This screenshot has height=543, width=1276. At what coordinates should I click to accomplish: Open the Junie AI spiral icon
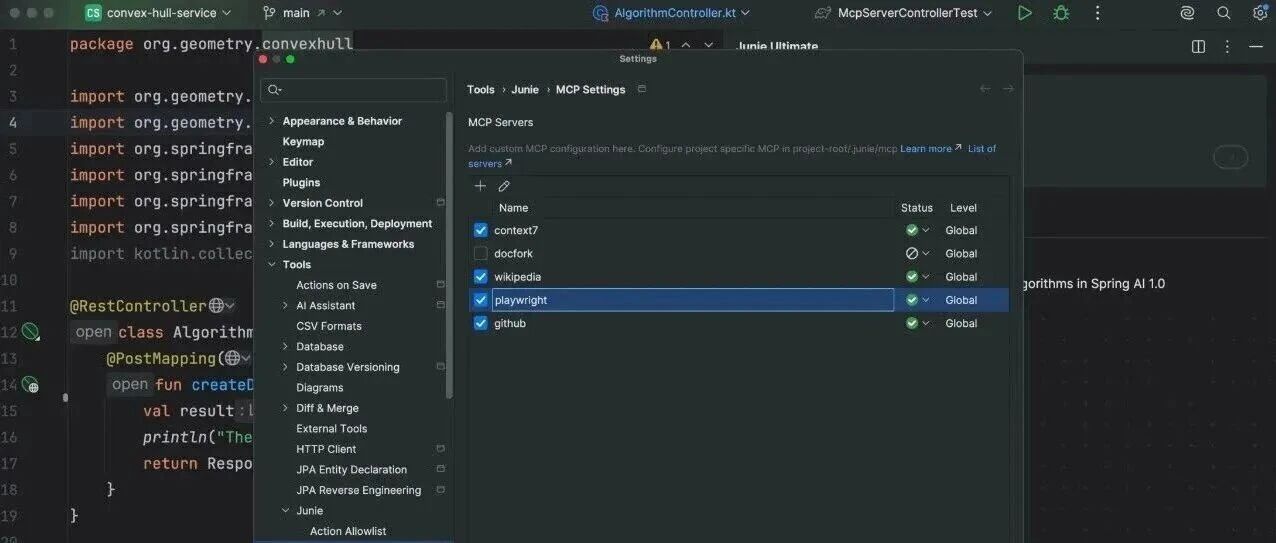[x=1187, y=13]
